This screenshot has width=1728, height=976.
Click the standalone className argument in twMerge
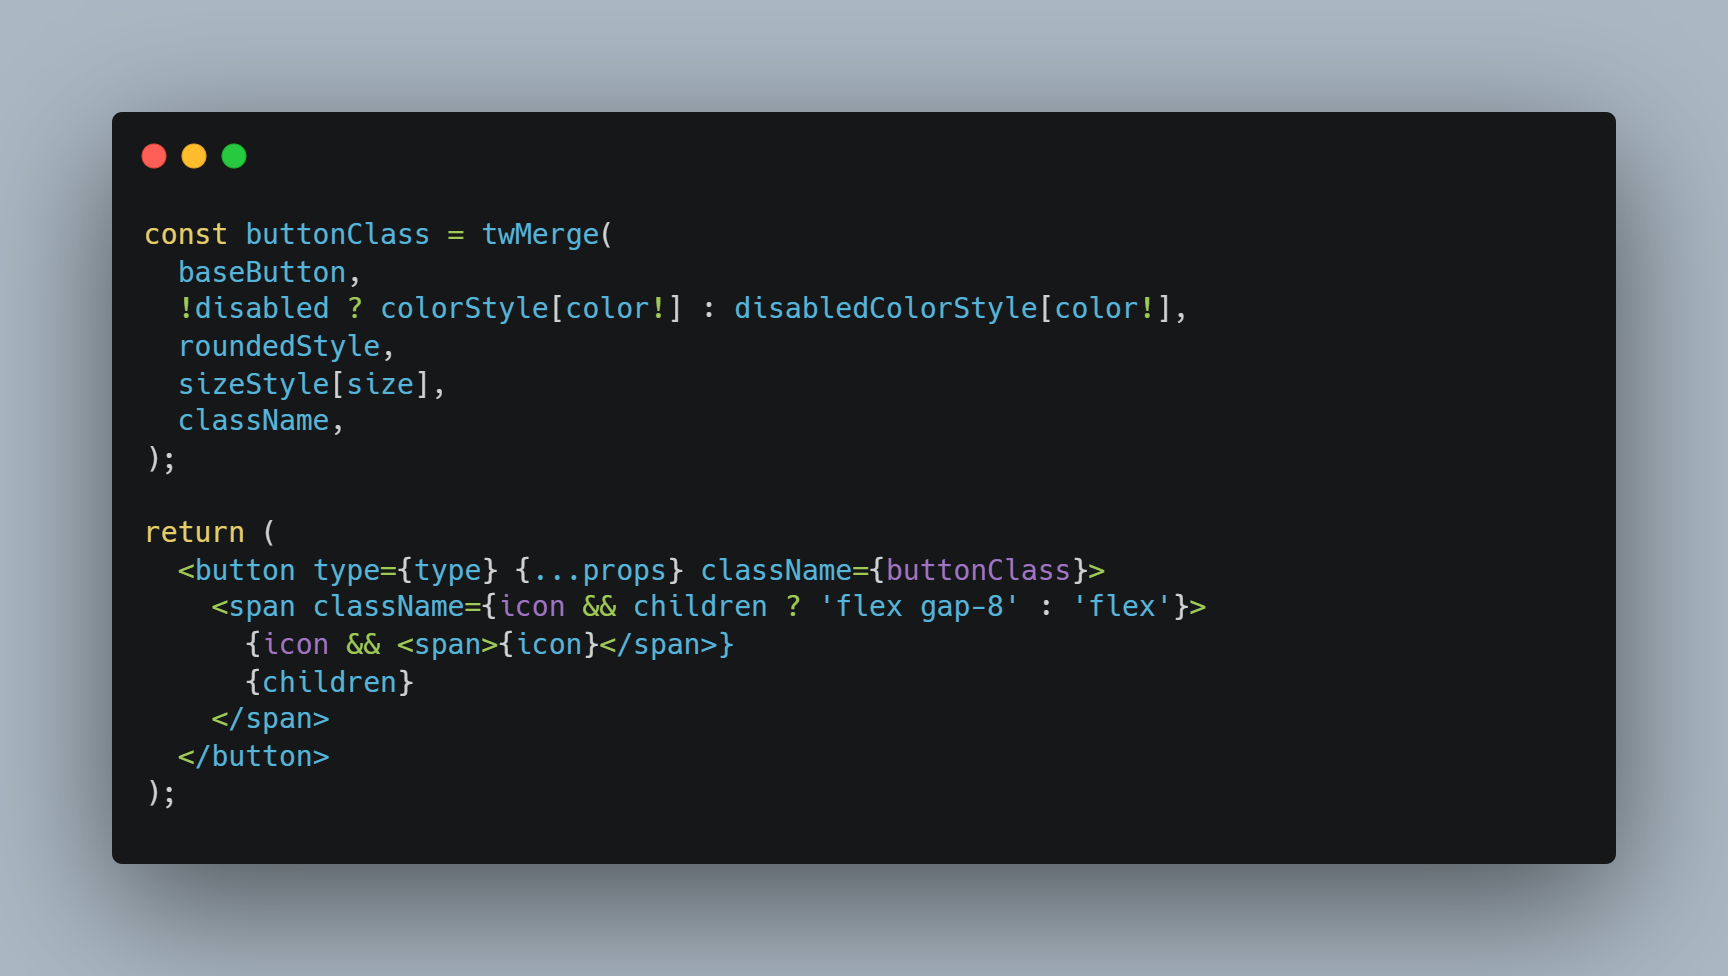pos(254,420)
